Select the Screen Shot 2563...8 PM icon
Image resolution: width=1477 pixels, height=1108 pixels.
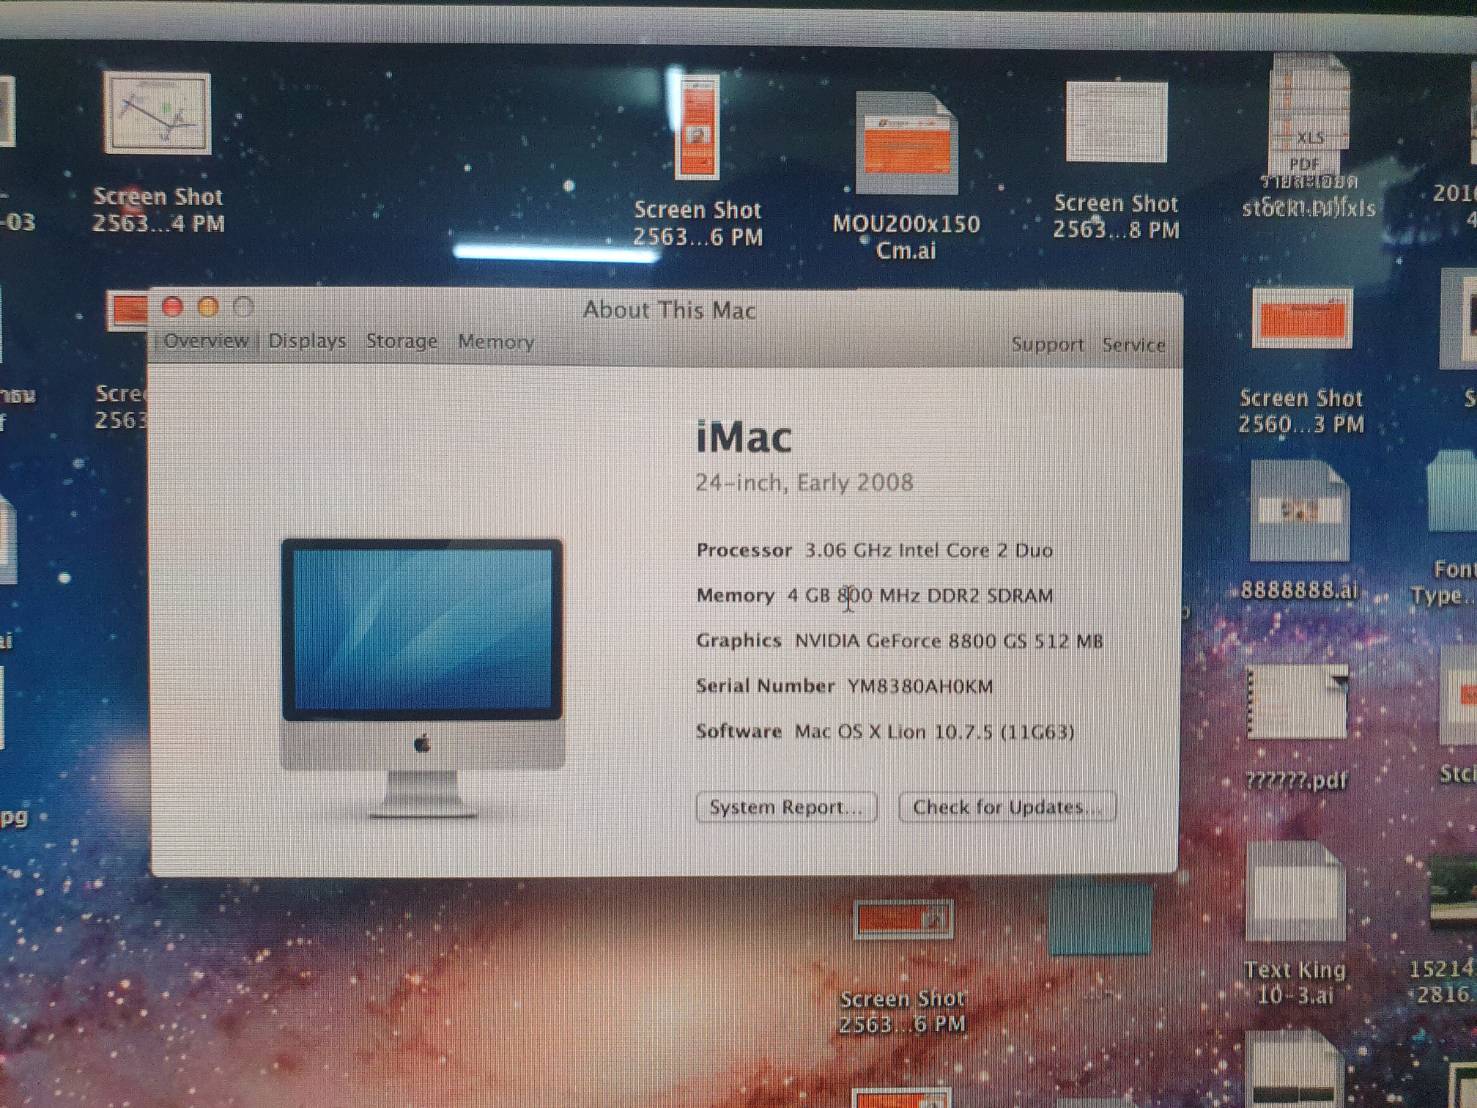[x=1116, y=123]
